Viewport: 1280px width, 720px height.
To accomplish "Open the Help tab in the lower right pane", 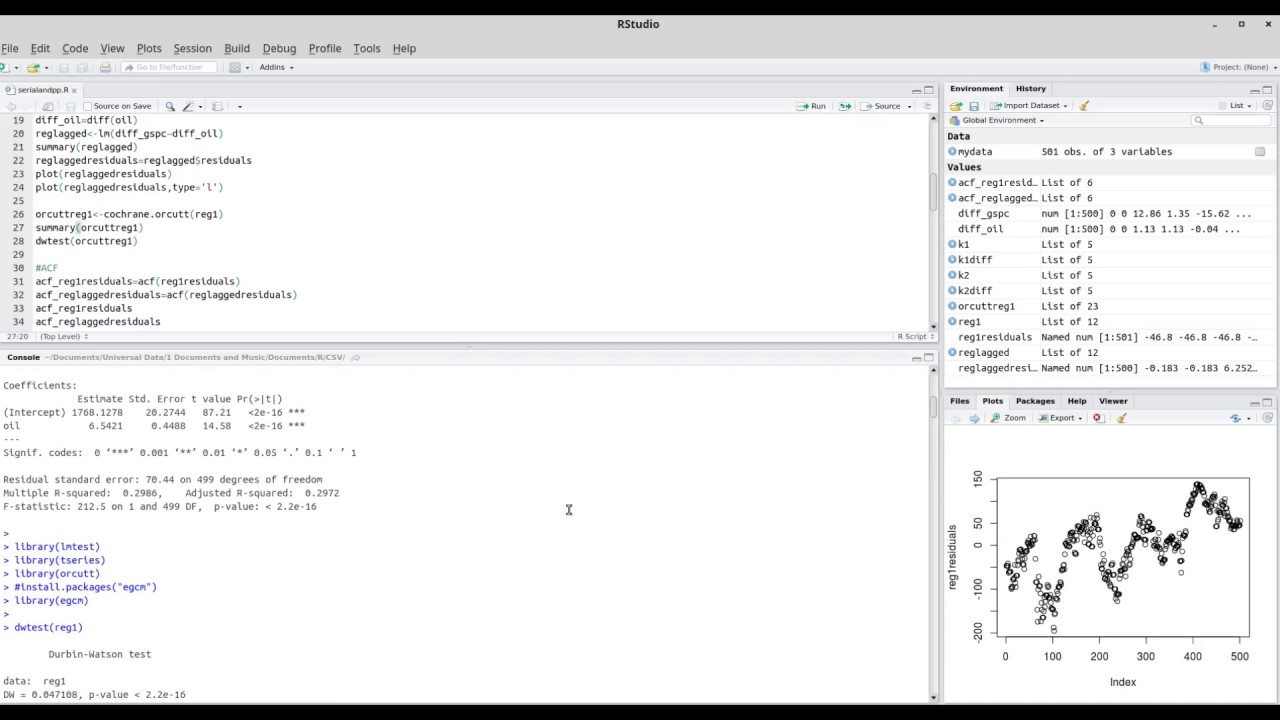I will (1077, 401).
